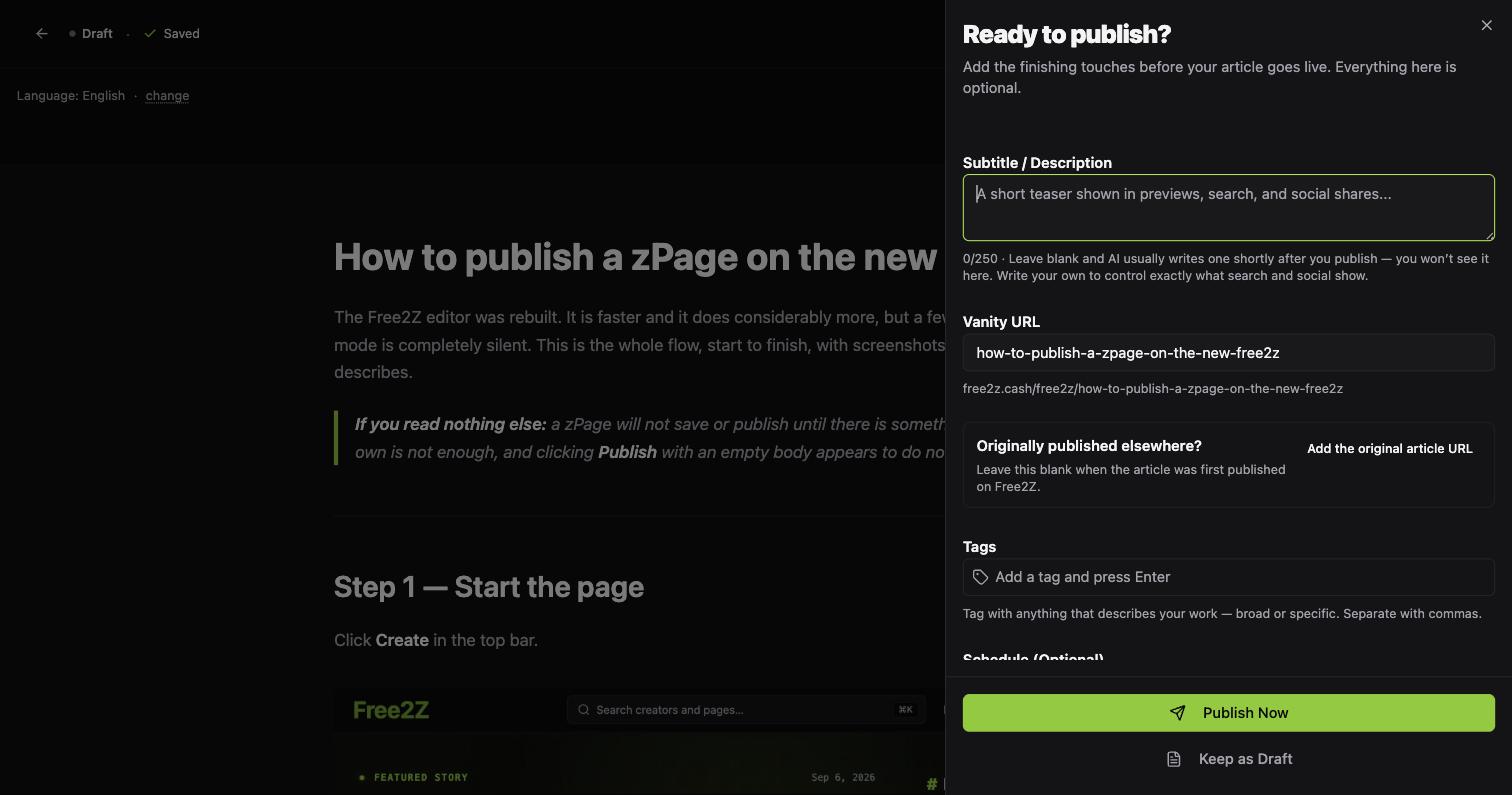Click the Search creators and pages box
1512x795 pixels.
click(746, 710)
